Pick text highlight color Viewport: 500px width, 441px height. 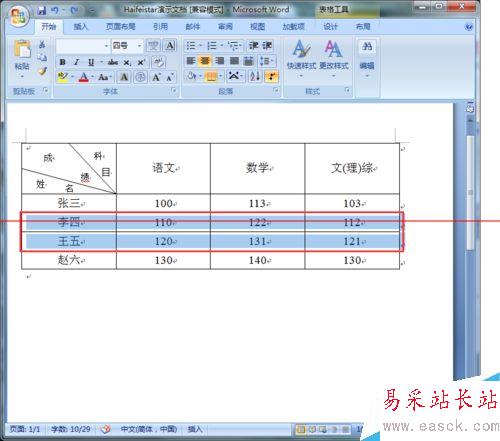click(x=62, y=77)
